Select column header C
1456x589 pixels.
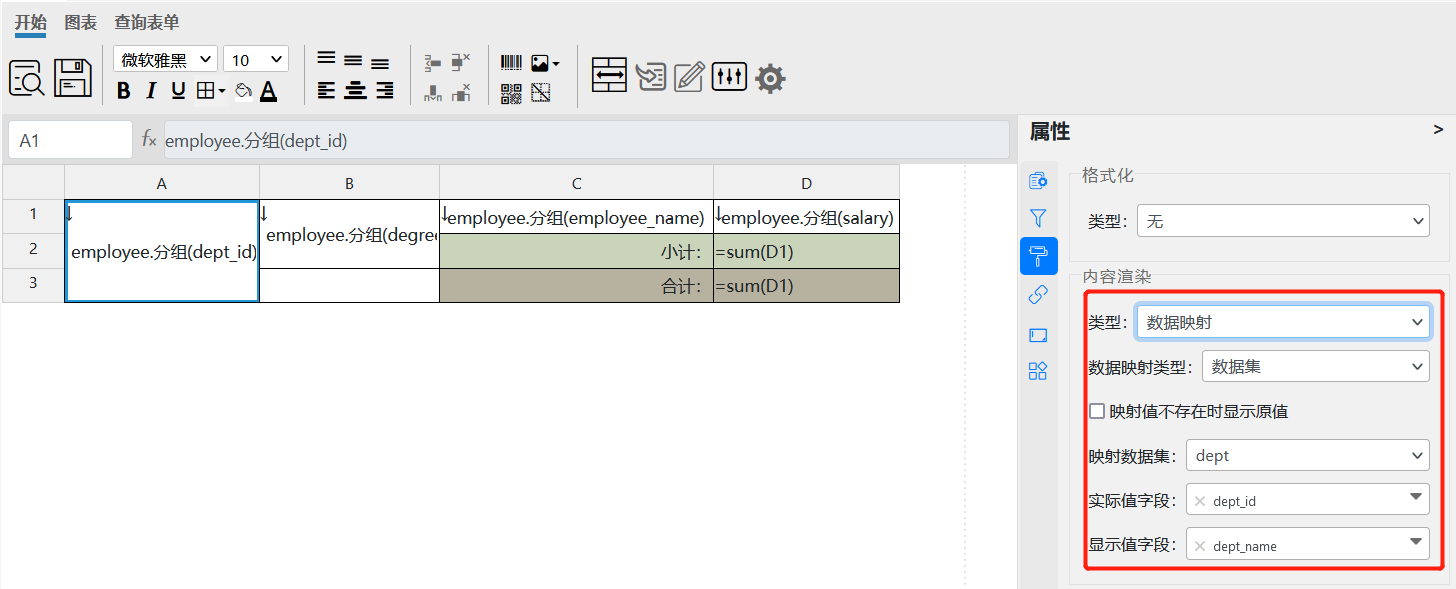(577, 183)
